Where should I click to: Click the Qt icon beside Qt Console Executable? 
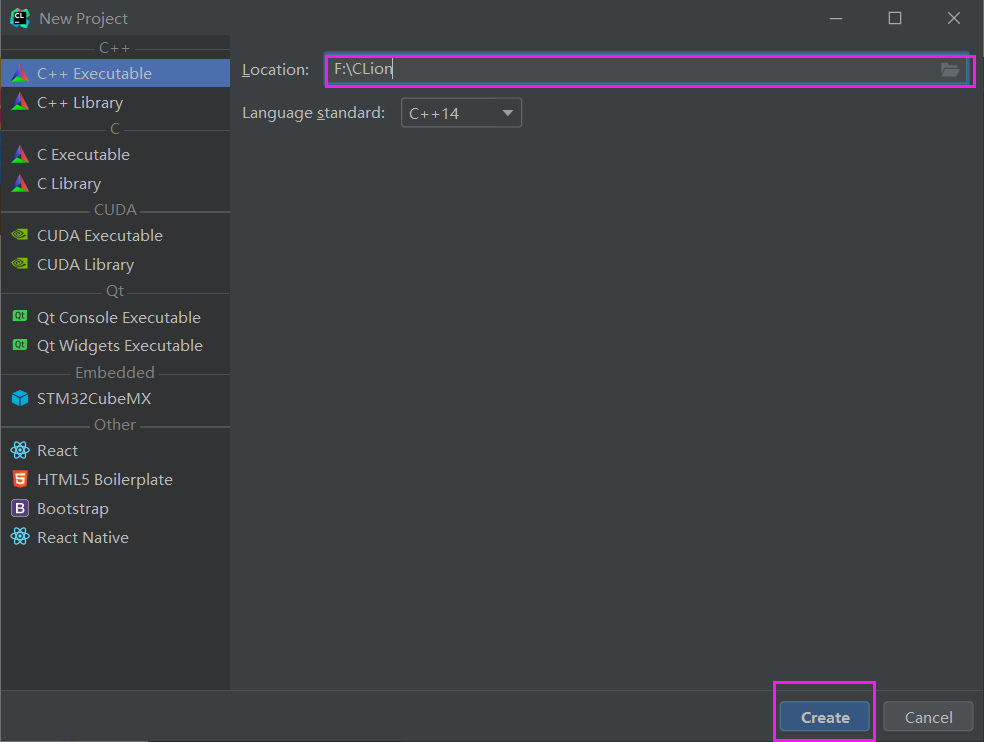[x=20, y=316]
